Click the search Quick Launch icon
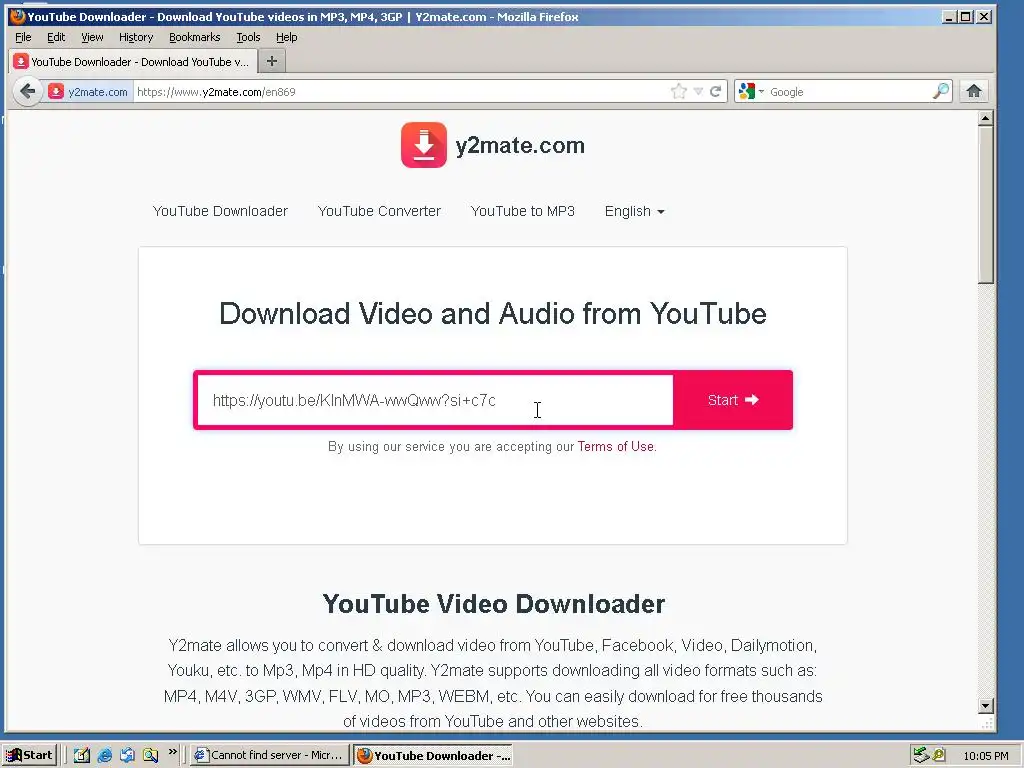Image resolution: width=1024 pixels, height=768 pixels. [150, 756]
